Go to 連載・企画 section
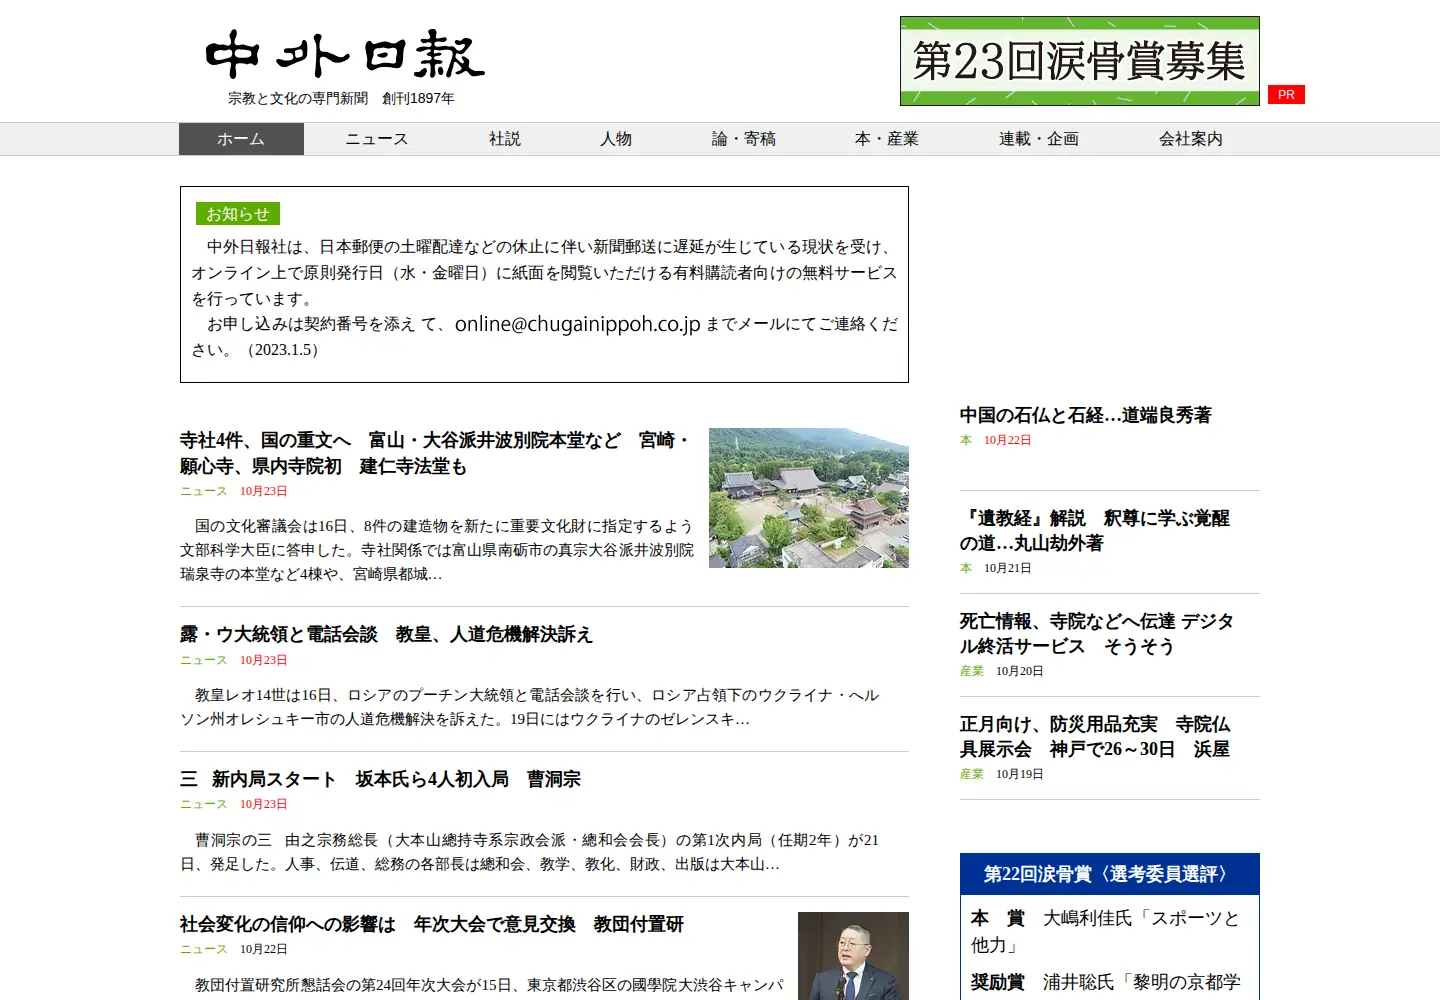1440x1000 pixels. tap(1039, 139)
